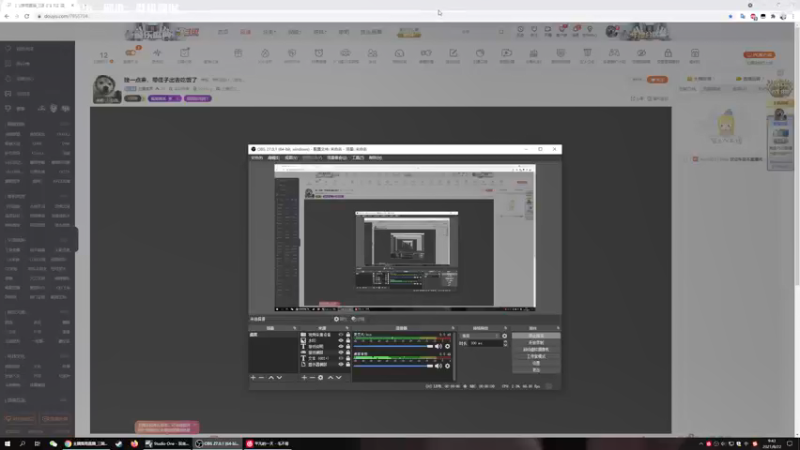Open 文件 menu in OBS
Viewport: 800px width, 450px height.
257,158
